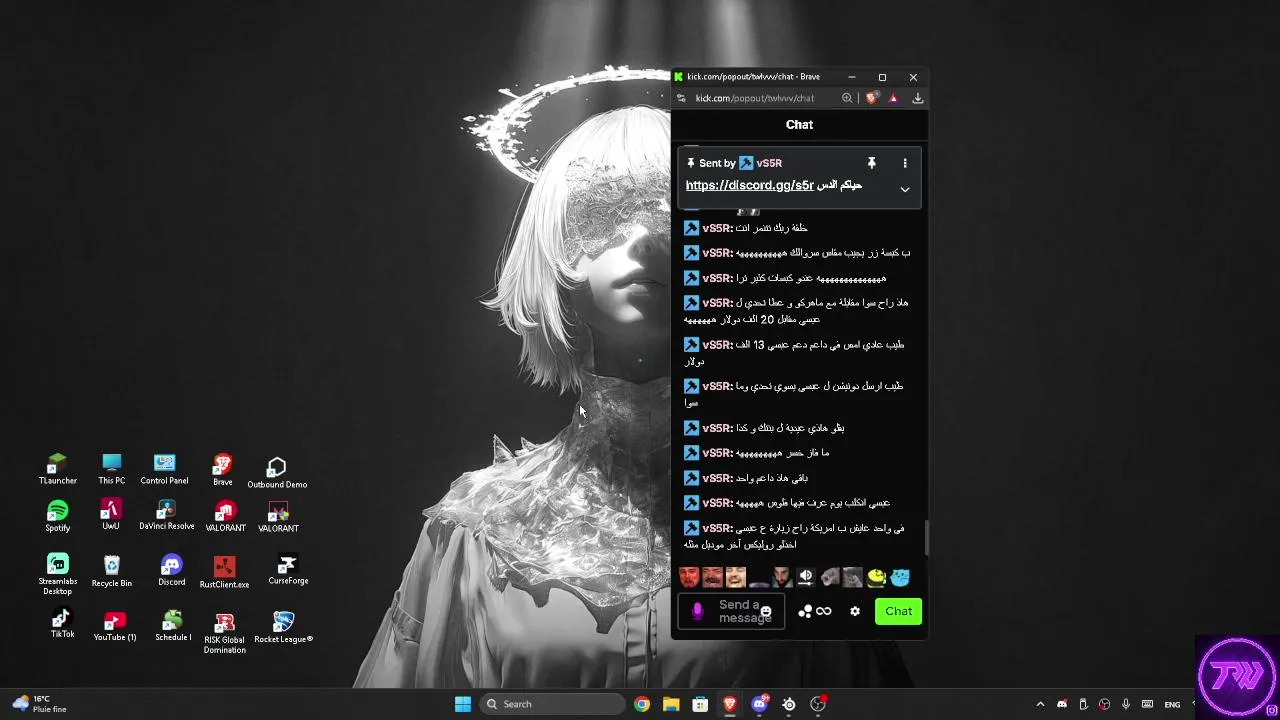Select Outbound Demo desktop shortcut
This screenshot has height=720, width=1280.
click(277, 473)
